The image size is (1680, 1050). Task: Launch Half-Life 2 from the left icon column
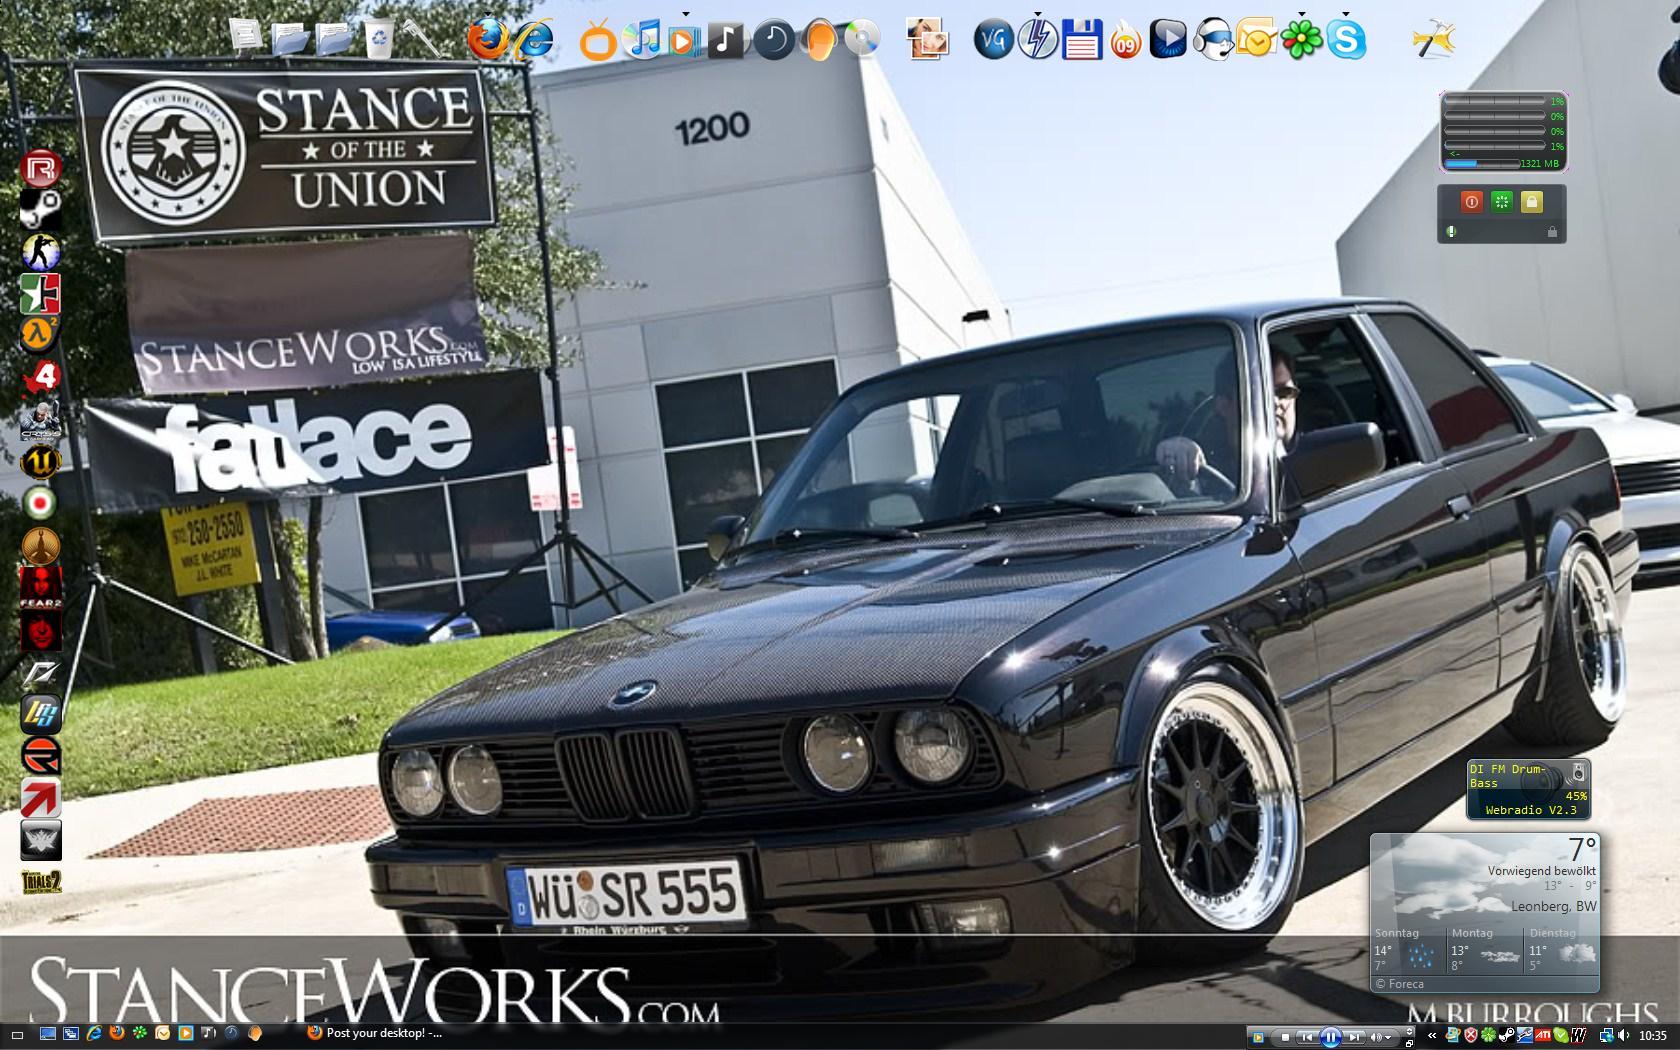pos(41,335)
